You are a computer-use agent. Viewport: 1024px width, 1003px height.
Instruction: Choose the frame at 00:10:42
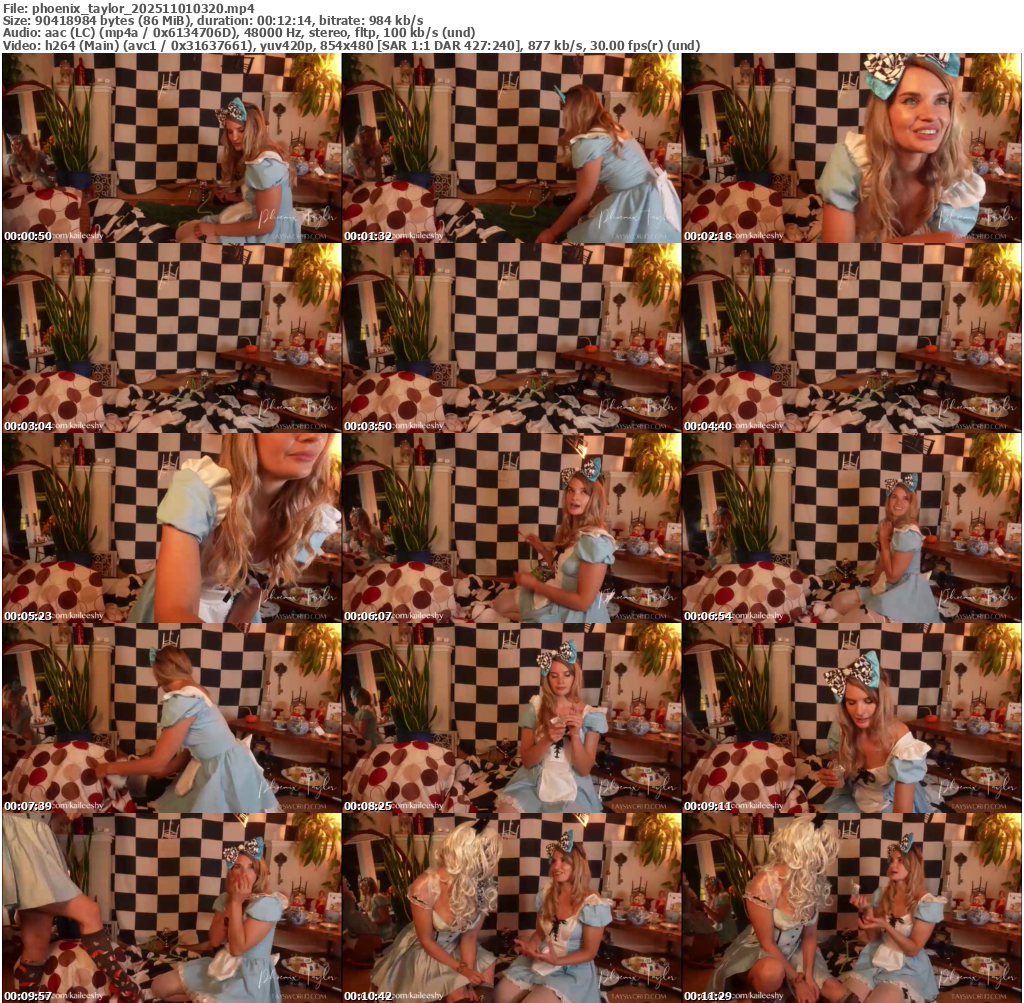pyautogui.click(x=511, y=908)
